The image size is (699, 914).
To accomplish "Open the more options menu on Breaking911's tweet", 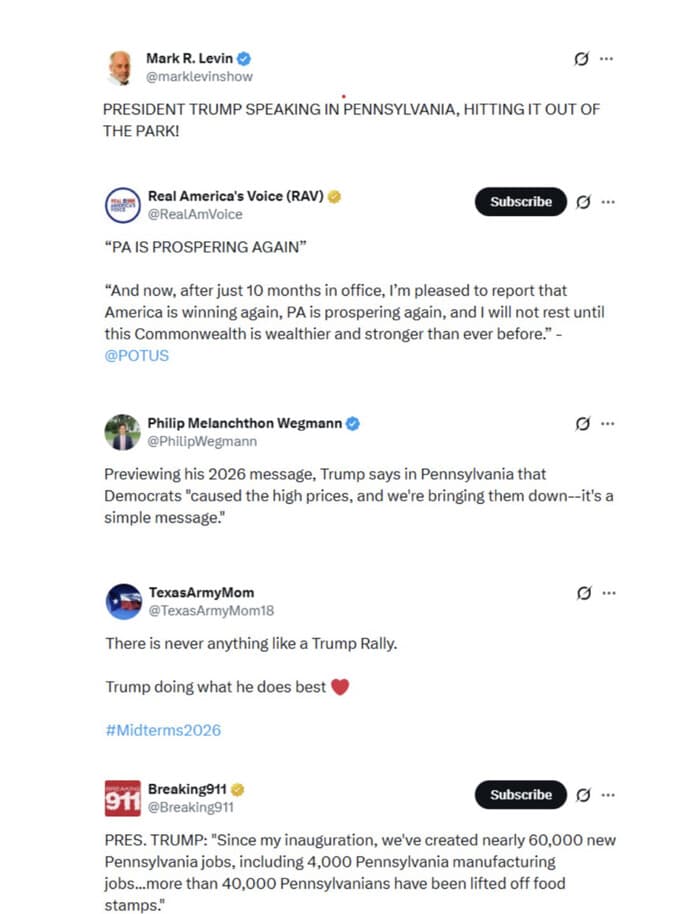I will [x=607, y=795].
